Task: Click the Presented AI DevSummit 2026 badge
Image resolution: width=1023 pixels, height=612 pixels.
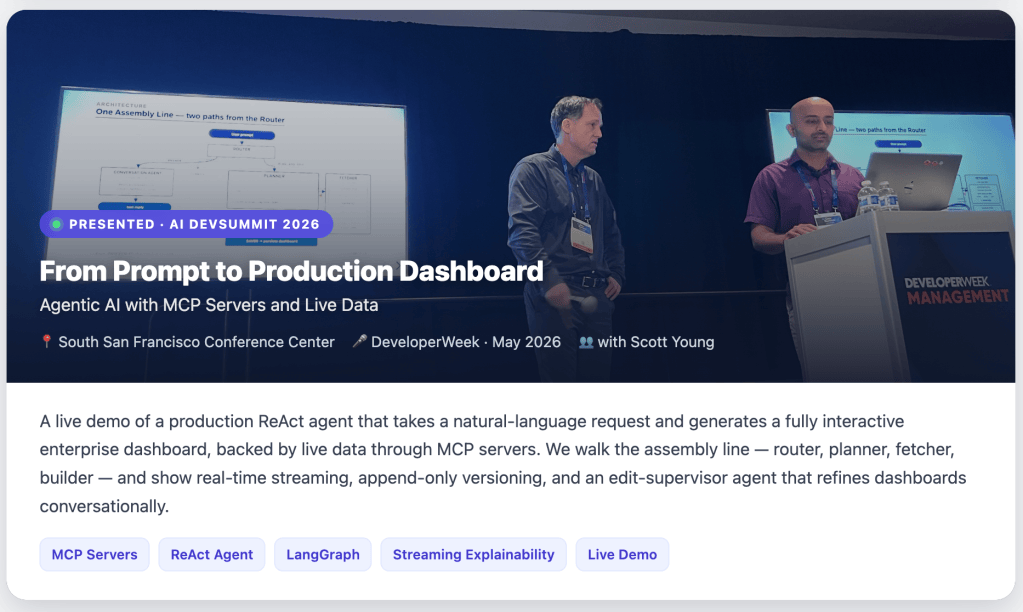Action: pos(187,224)
